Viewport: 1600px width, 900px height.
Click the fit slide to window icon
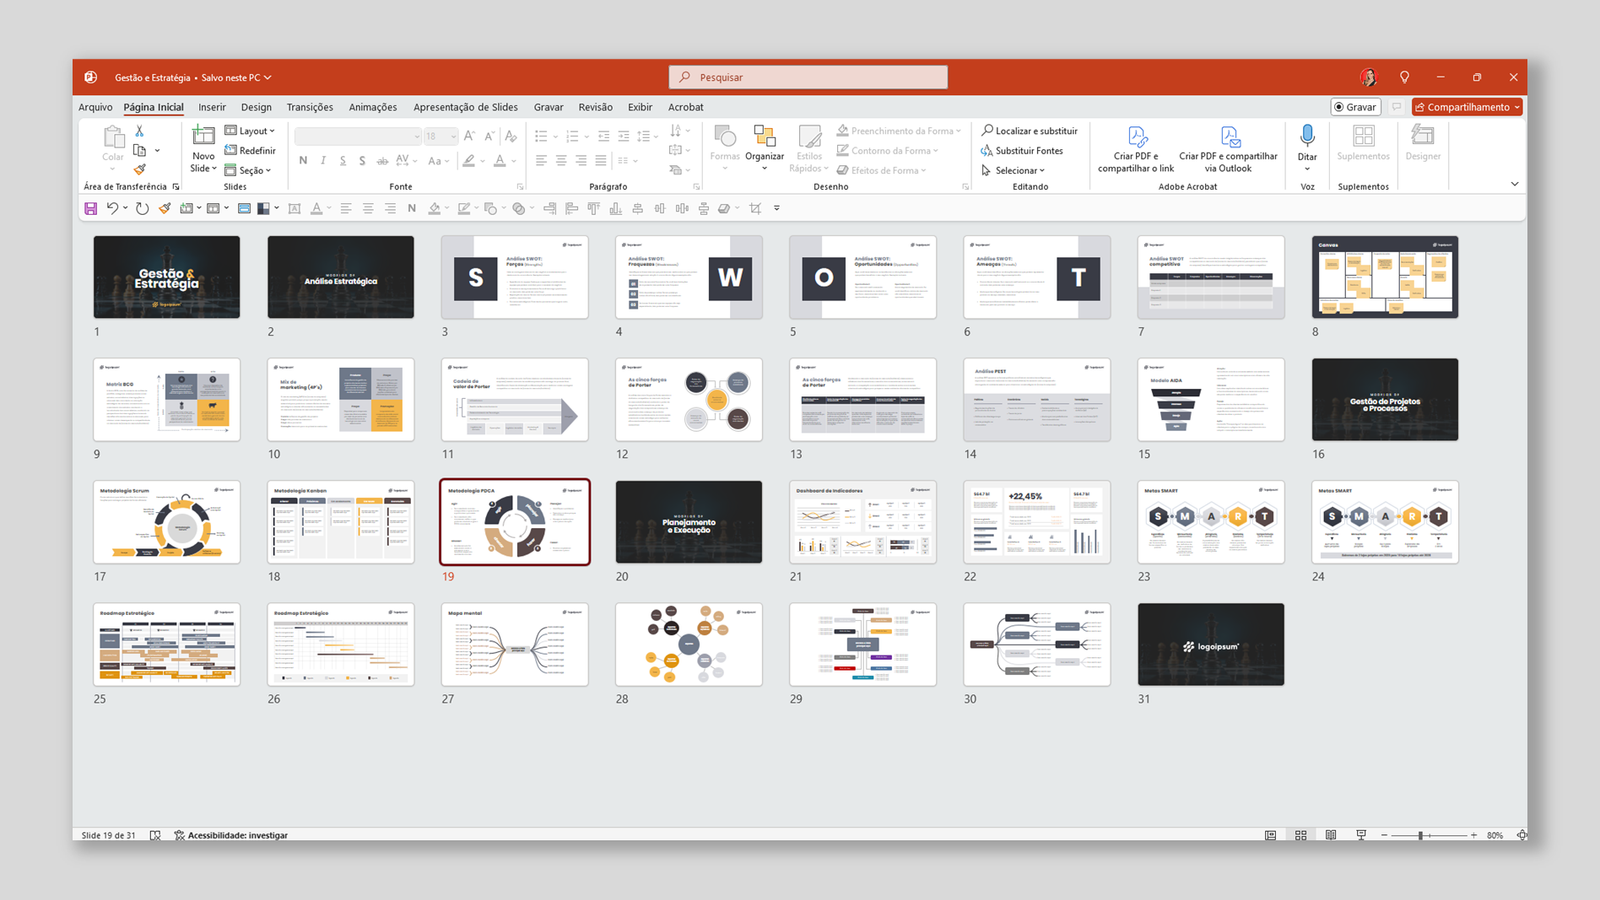click(1522, 835)
